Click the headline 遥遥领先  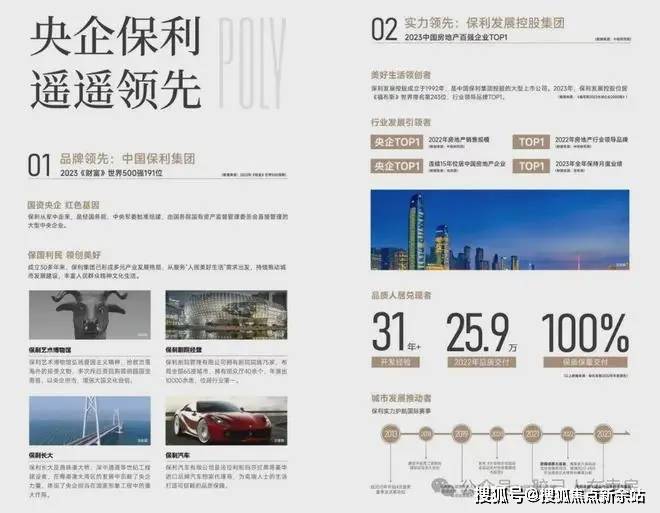pos(115,89)
